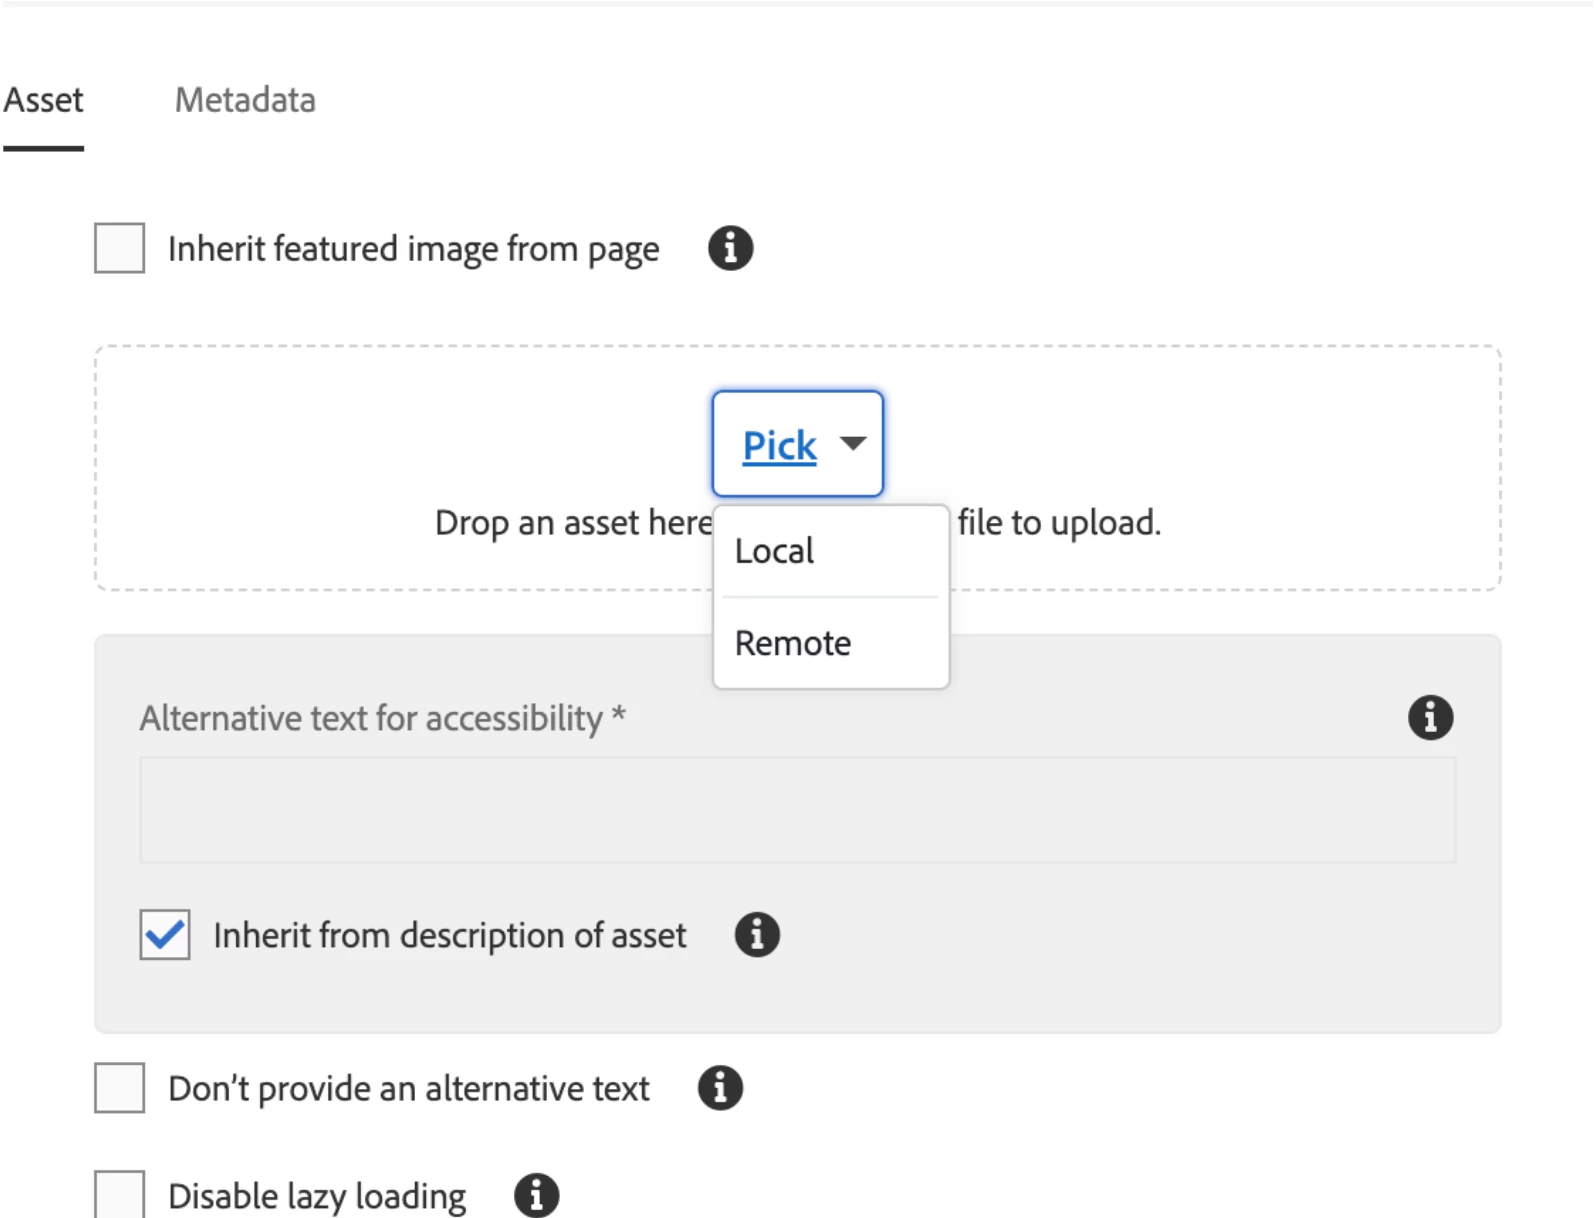Click the Disable lazy loading info icon
The height and width of the screenshot is (1218, 1596).
tap(537, 1195)
